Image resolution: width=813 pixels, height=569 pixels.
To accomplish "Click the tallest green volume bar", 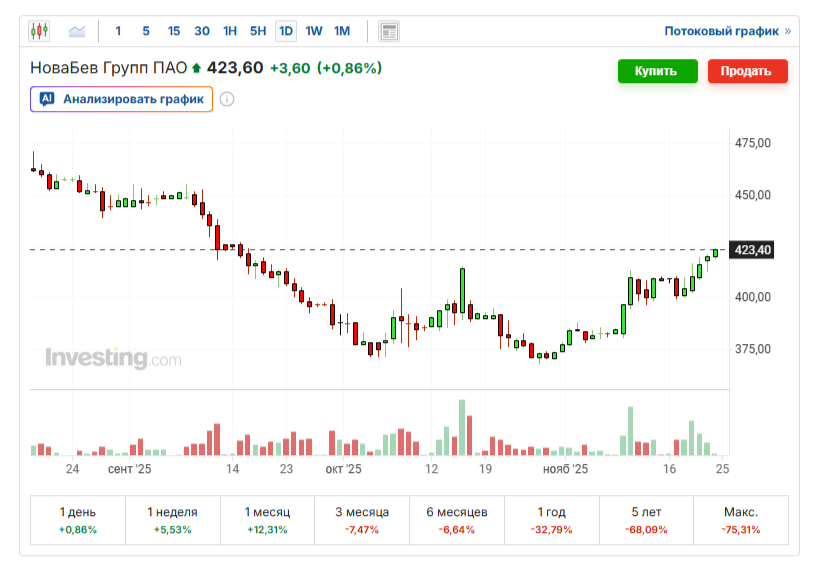I will coord(461,427).
